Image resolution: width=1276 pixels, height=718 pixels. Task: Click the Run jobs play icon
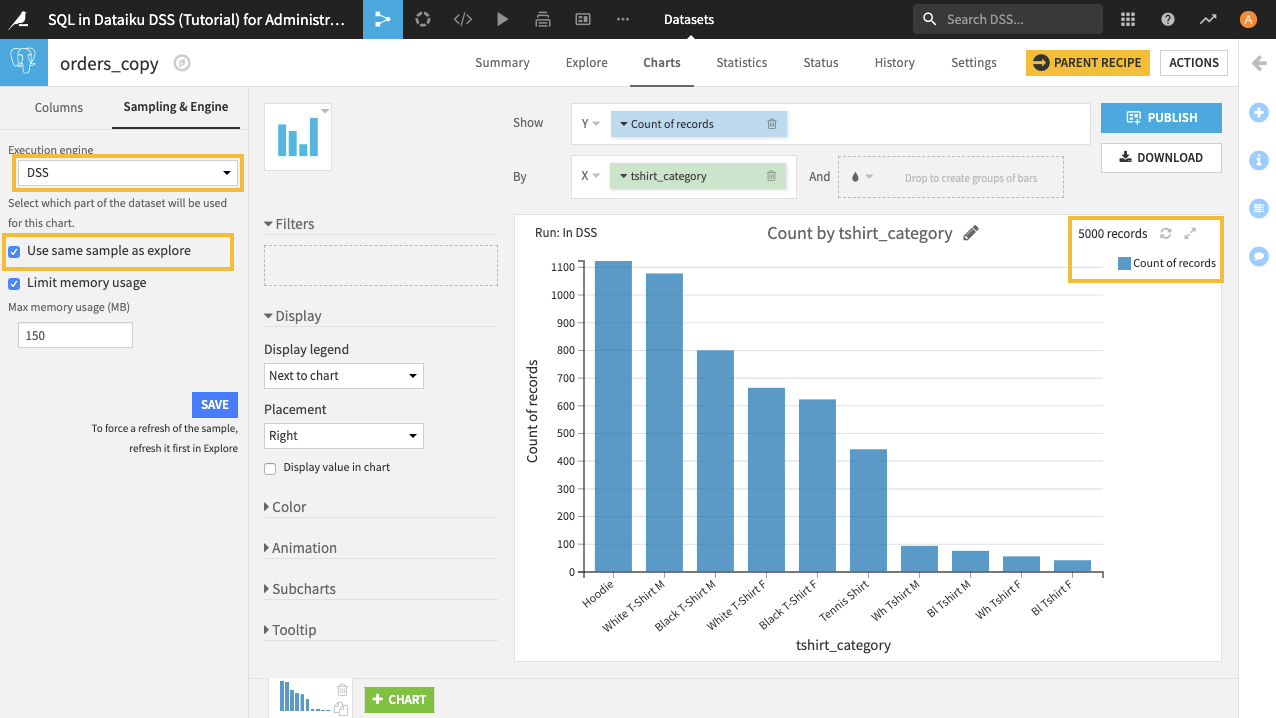[502, 19]
